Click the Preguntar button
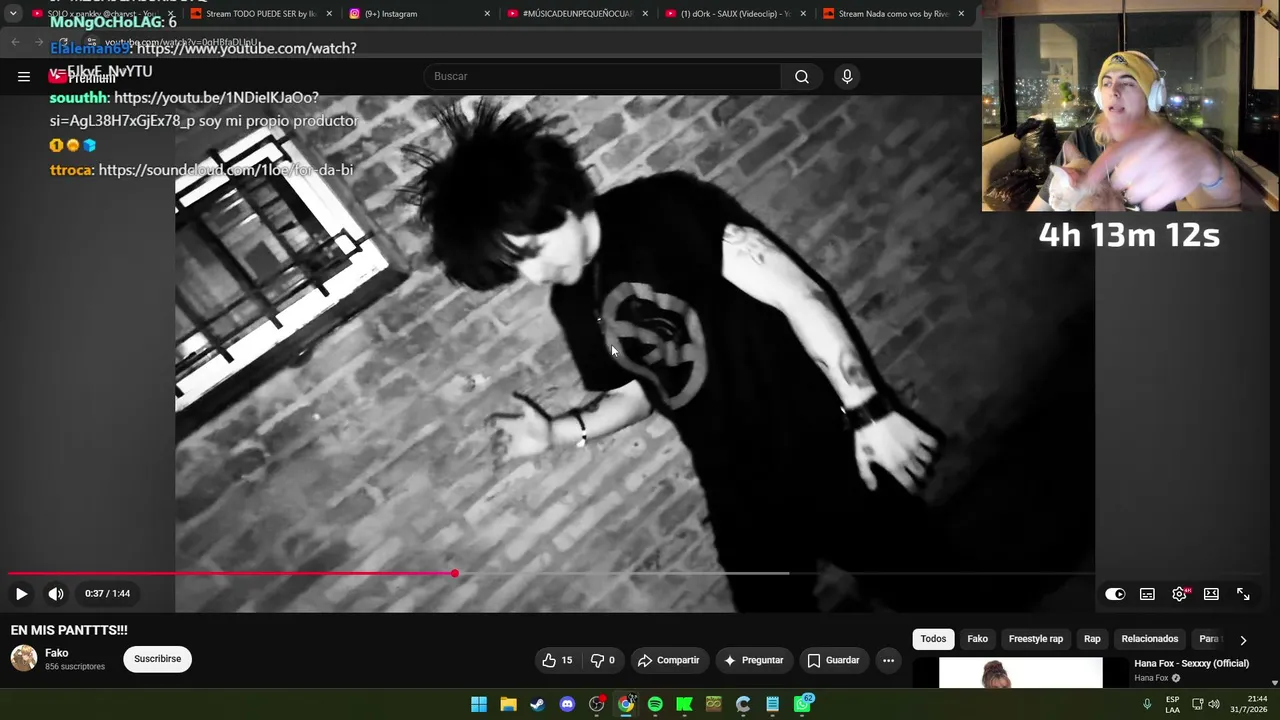Viewport: 1280px width, 720px height. [754, 660]
